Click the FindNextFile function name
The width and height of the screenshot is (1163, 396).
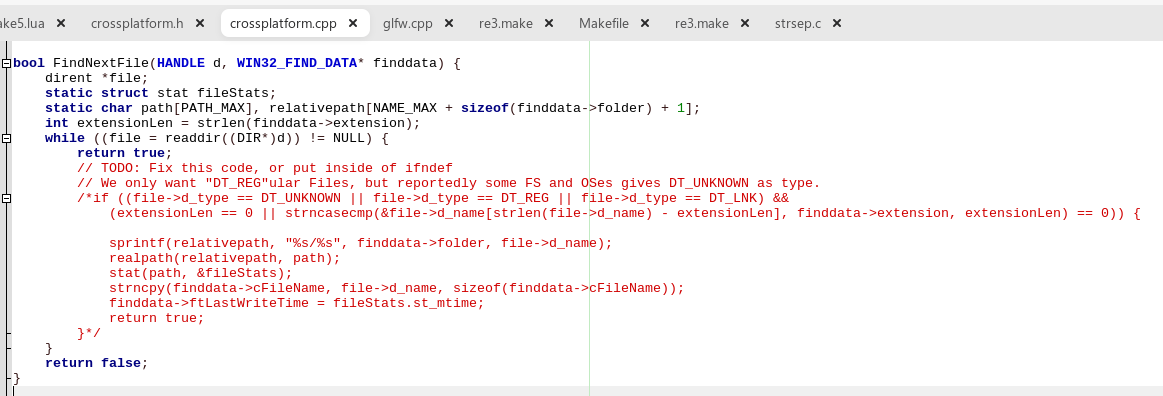point(101,64)
